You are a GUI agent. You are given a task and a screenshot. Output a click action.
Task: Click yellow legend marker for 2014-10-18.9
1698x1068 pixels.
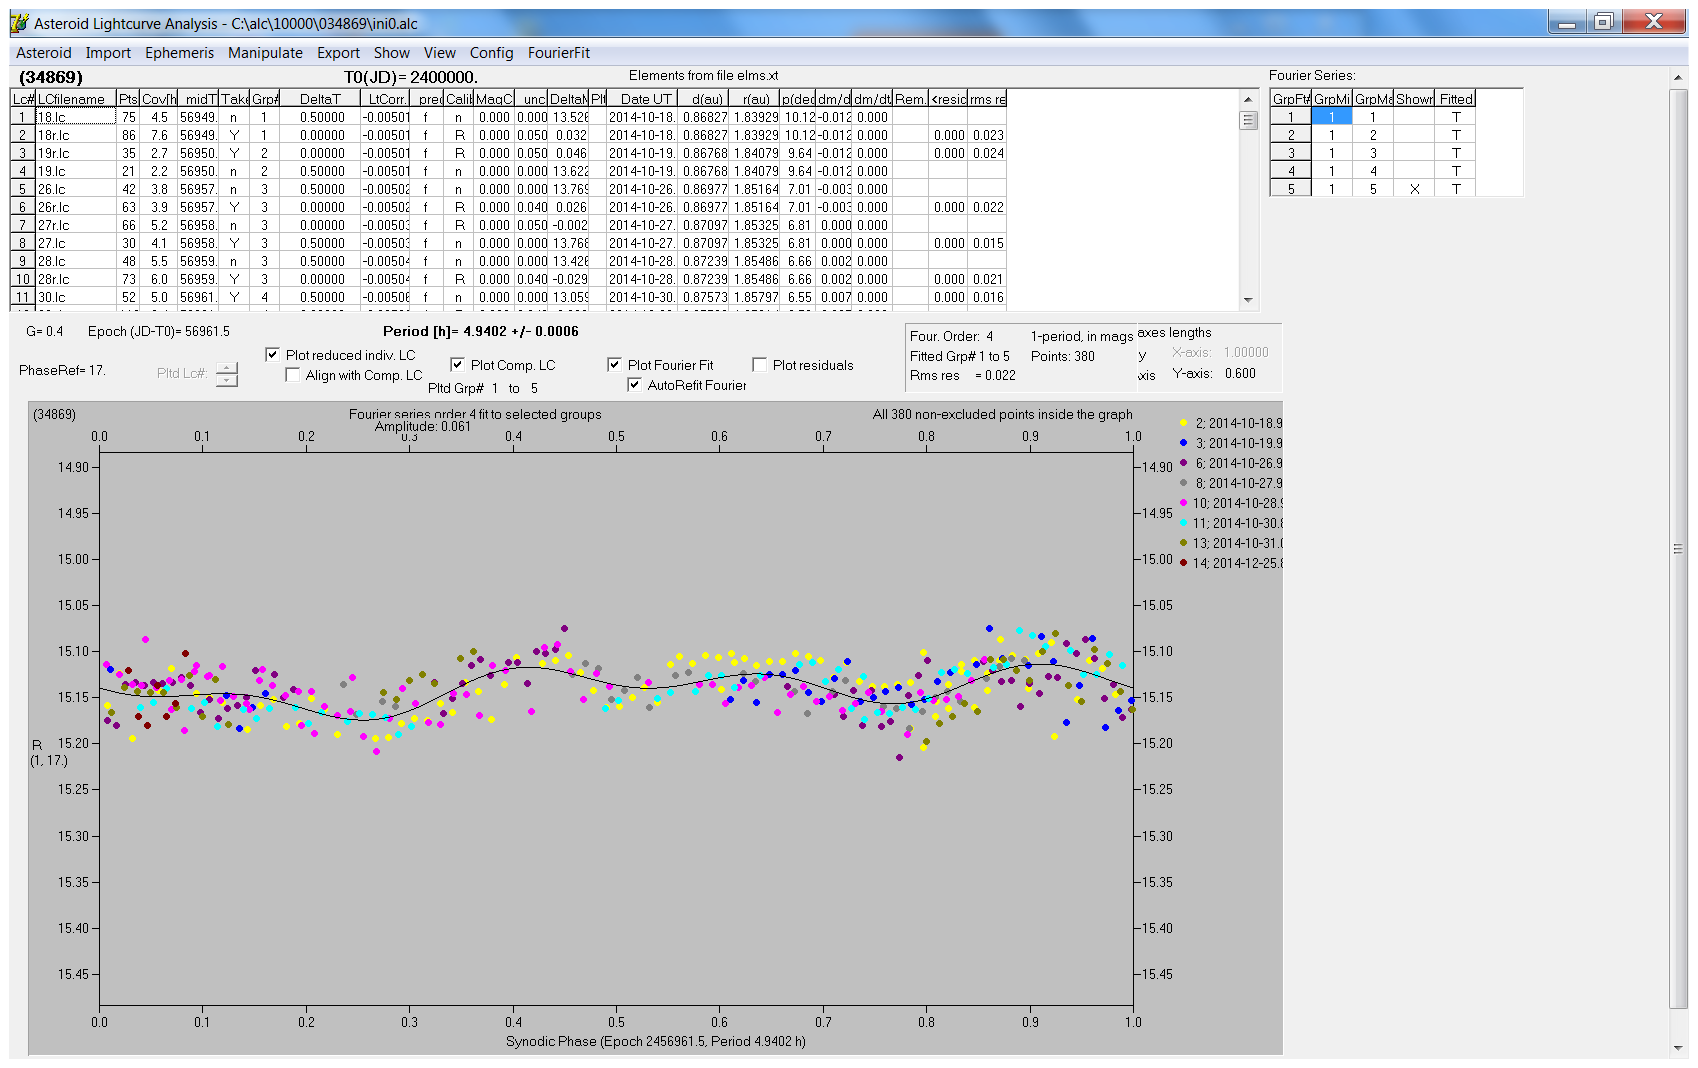pos(1184,423)
